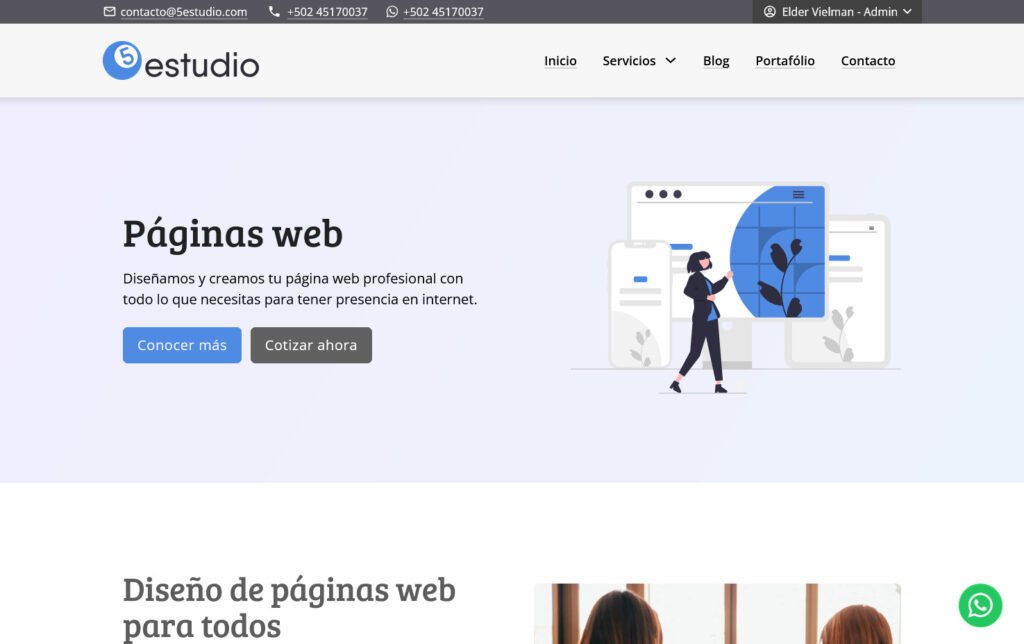Expand the Servicios menu chevron
This screenshot has width=1024, height=644.
[x=671, y=61]
